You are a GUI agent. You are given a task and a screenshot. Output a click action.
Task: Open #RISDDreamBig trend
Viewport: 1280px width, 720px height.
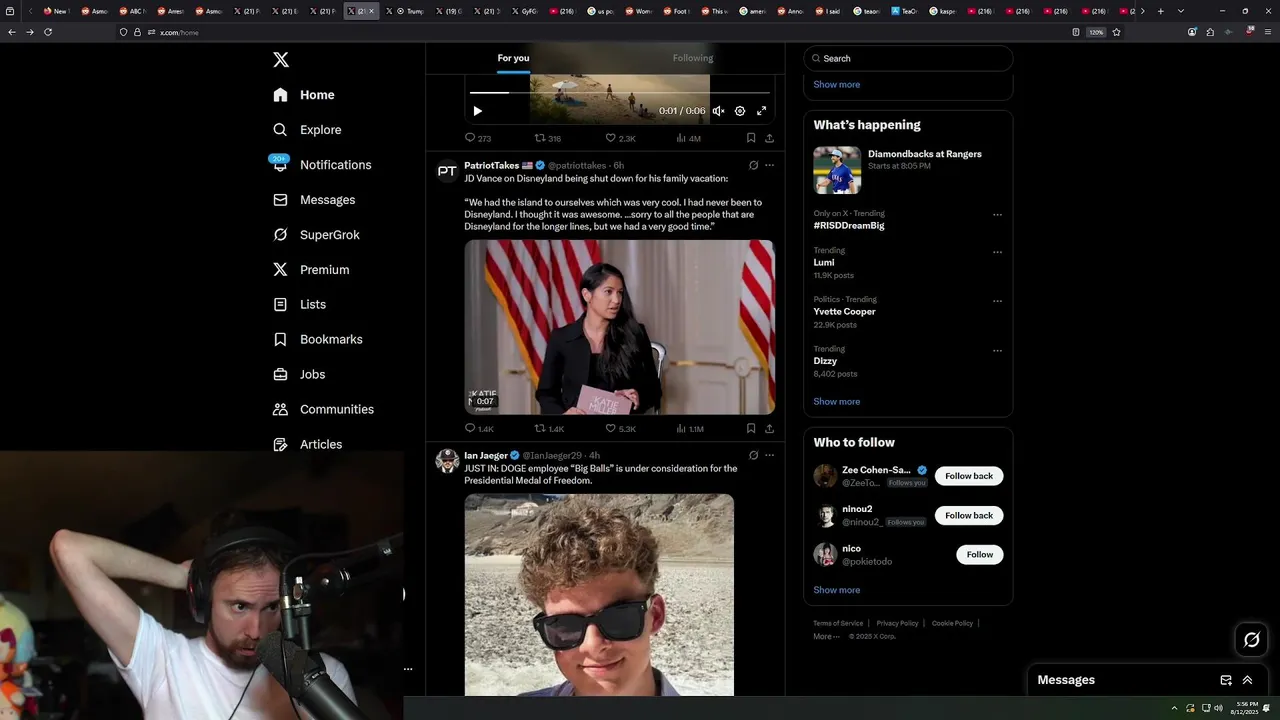coord(849,226)
